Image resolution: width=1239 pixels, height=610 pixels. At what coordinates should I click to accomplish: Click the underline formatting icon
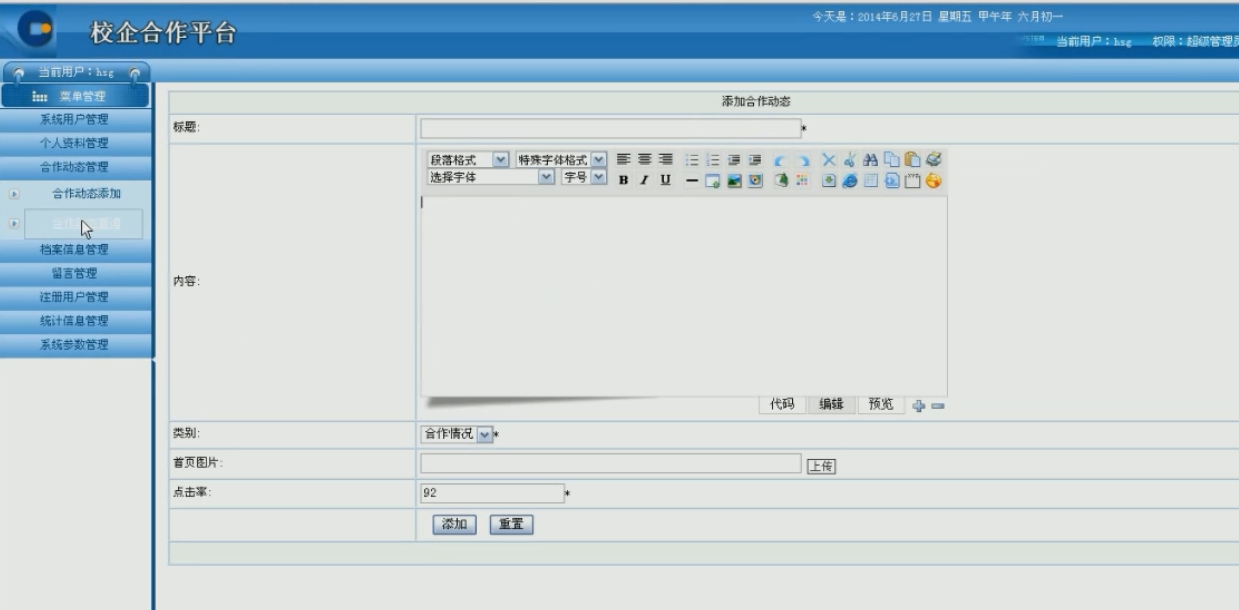point(665,180)
